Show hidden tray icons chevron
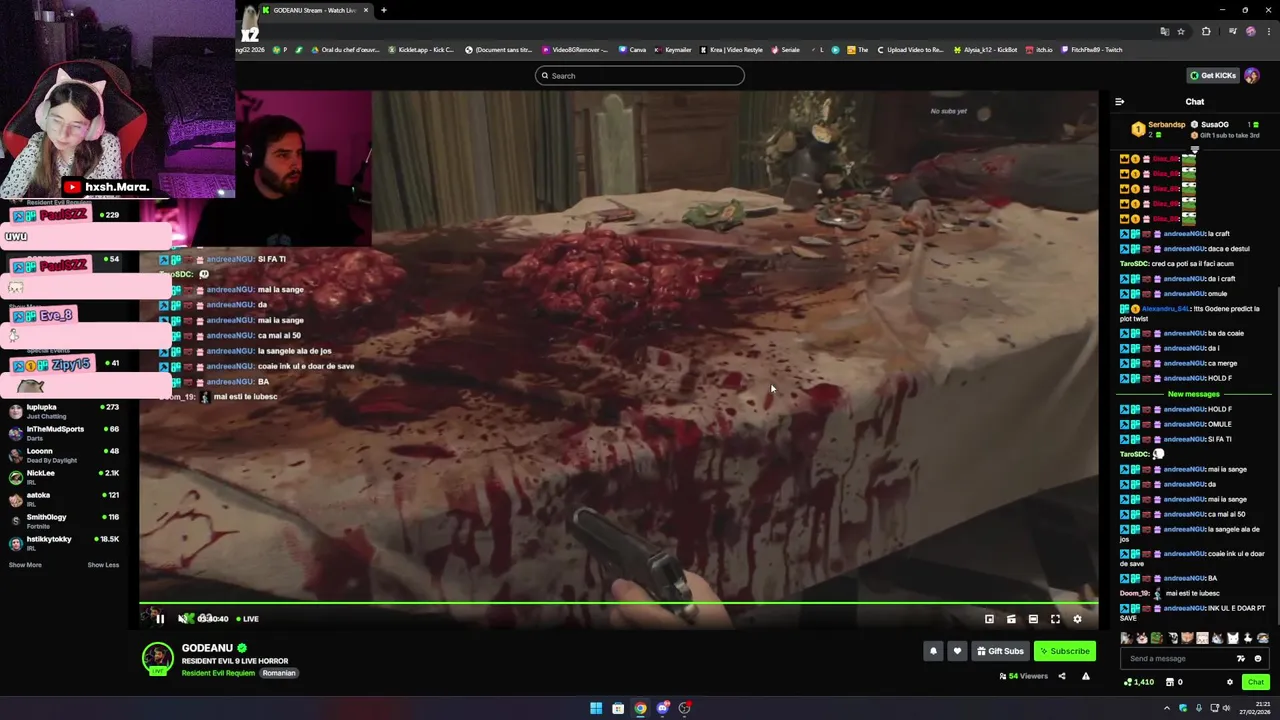 (x=1166, y=708)
